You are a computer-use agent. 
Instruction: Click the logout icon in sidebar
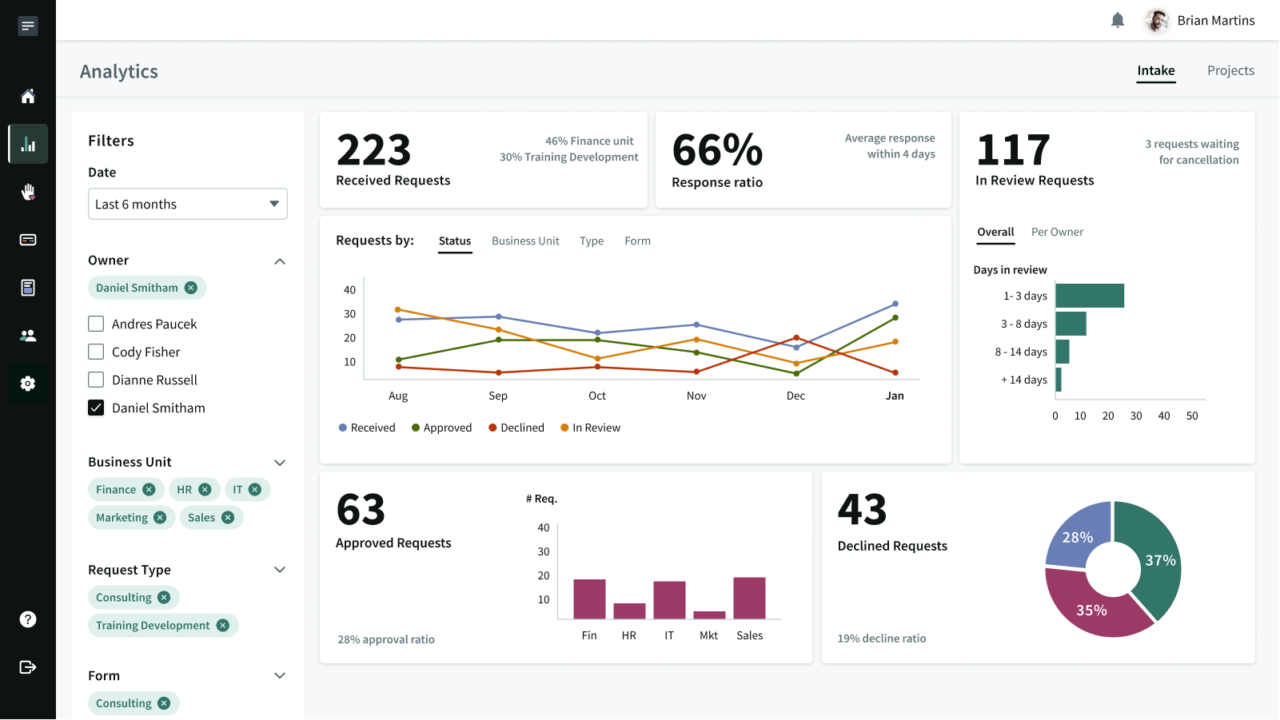click(28, 667)
